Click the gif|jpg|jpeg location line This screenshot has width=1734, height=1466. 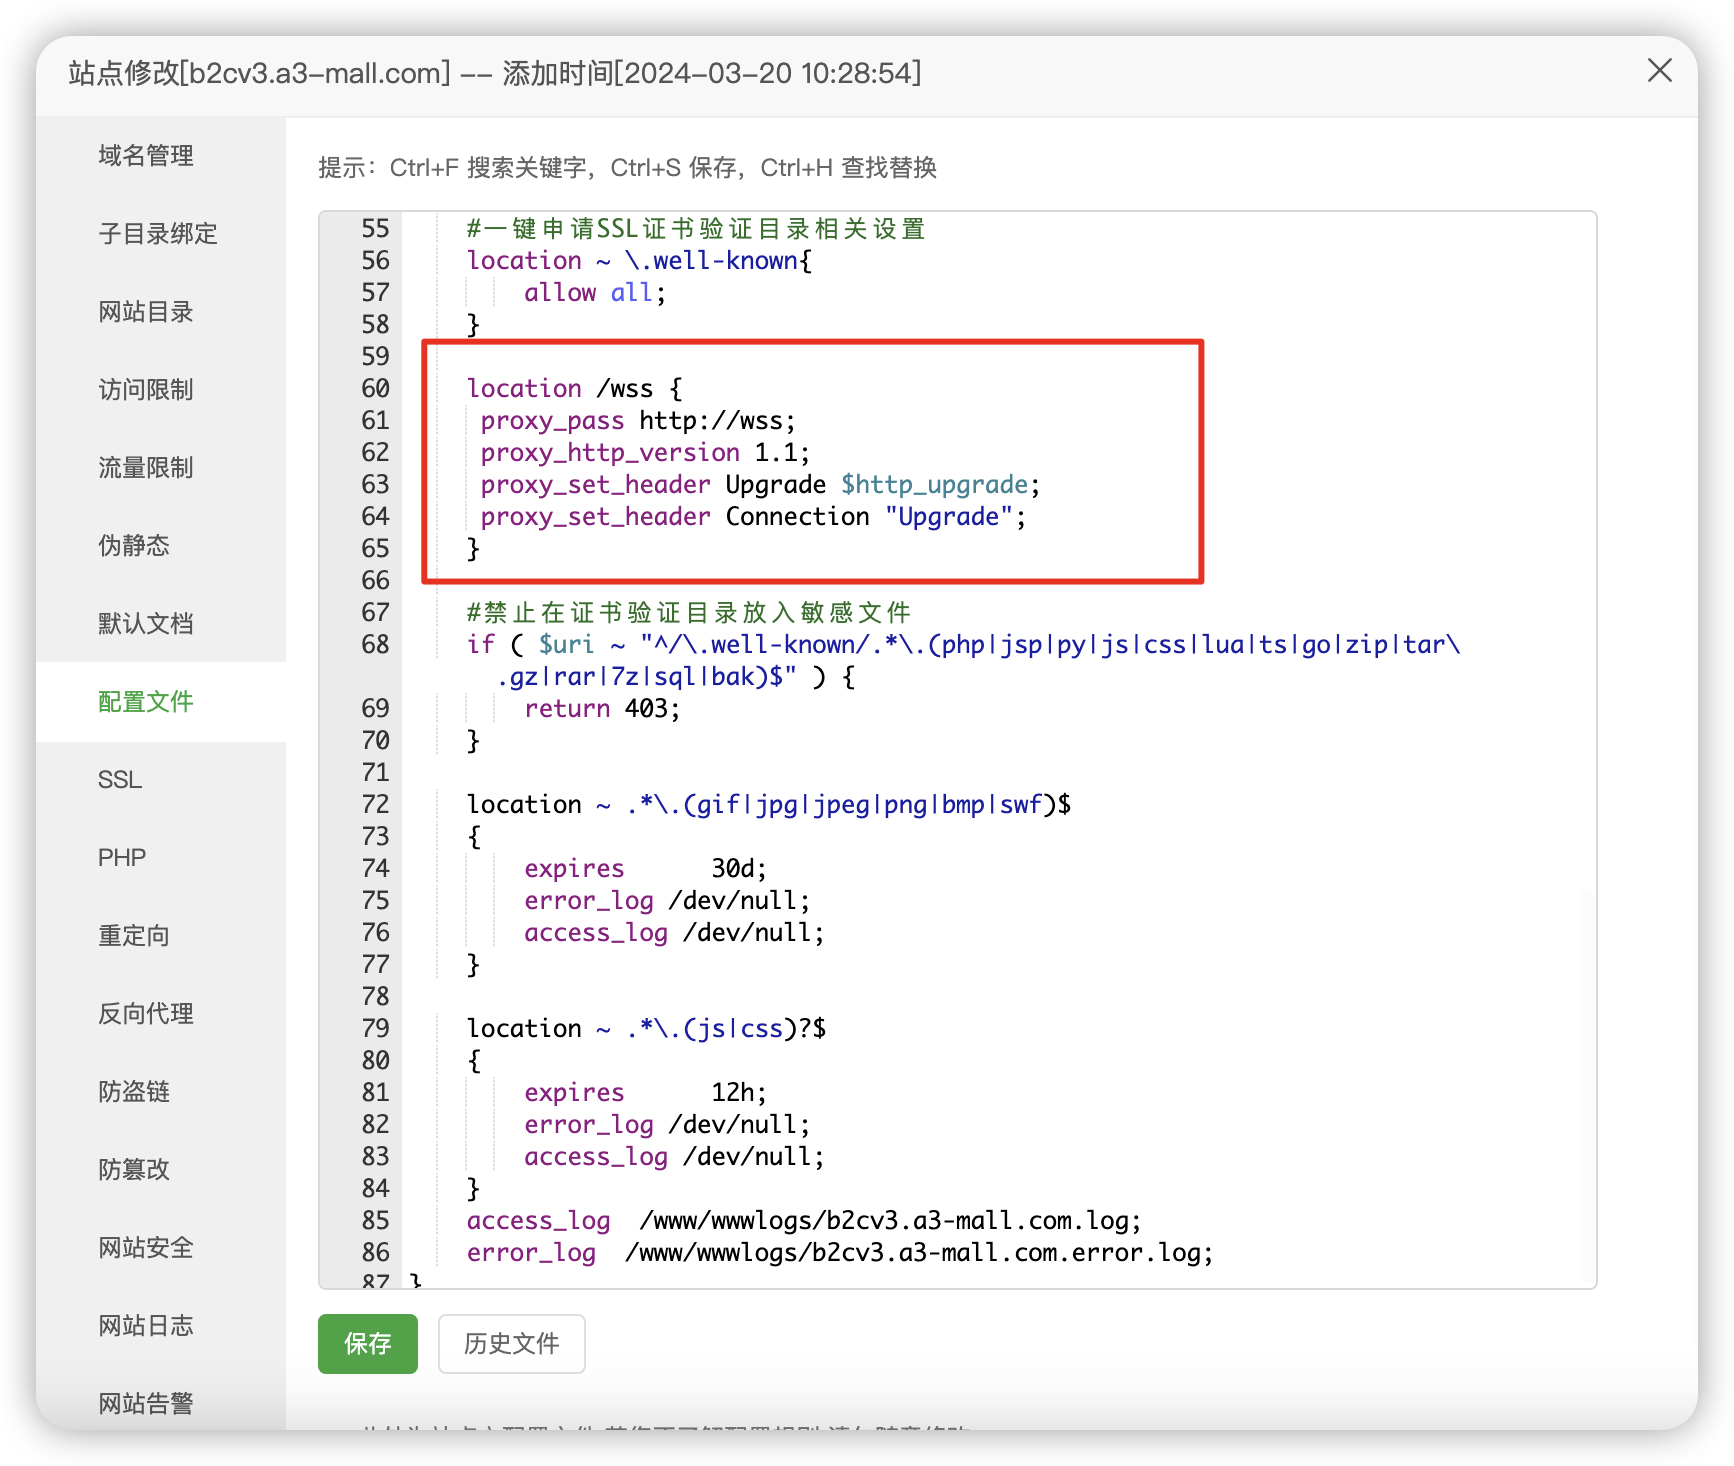coord(769,804)
